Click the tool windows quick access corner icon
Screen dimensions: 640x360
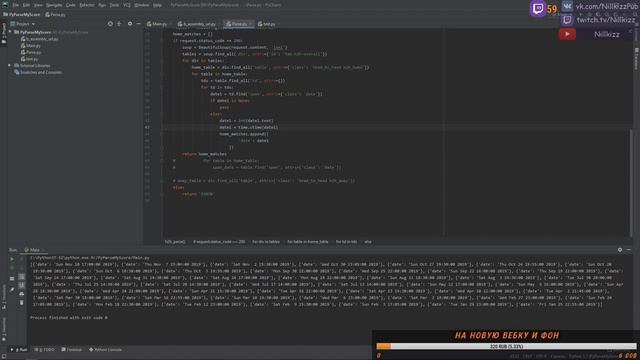pos(4,356)
